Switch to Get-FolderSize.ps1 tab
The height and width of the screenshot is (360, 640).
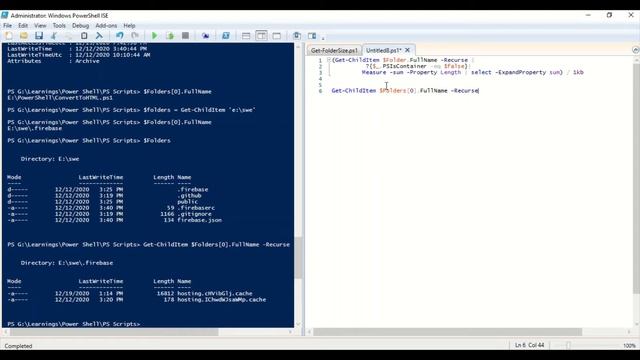334,50
